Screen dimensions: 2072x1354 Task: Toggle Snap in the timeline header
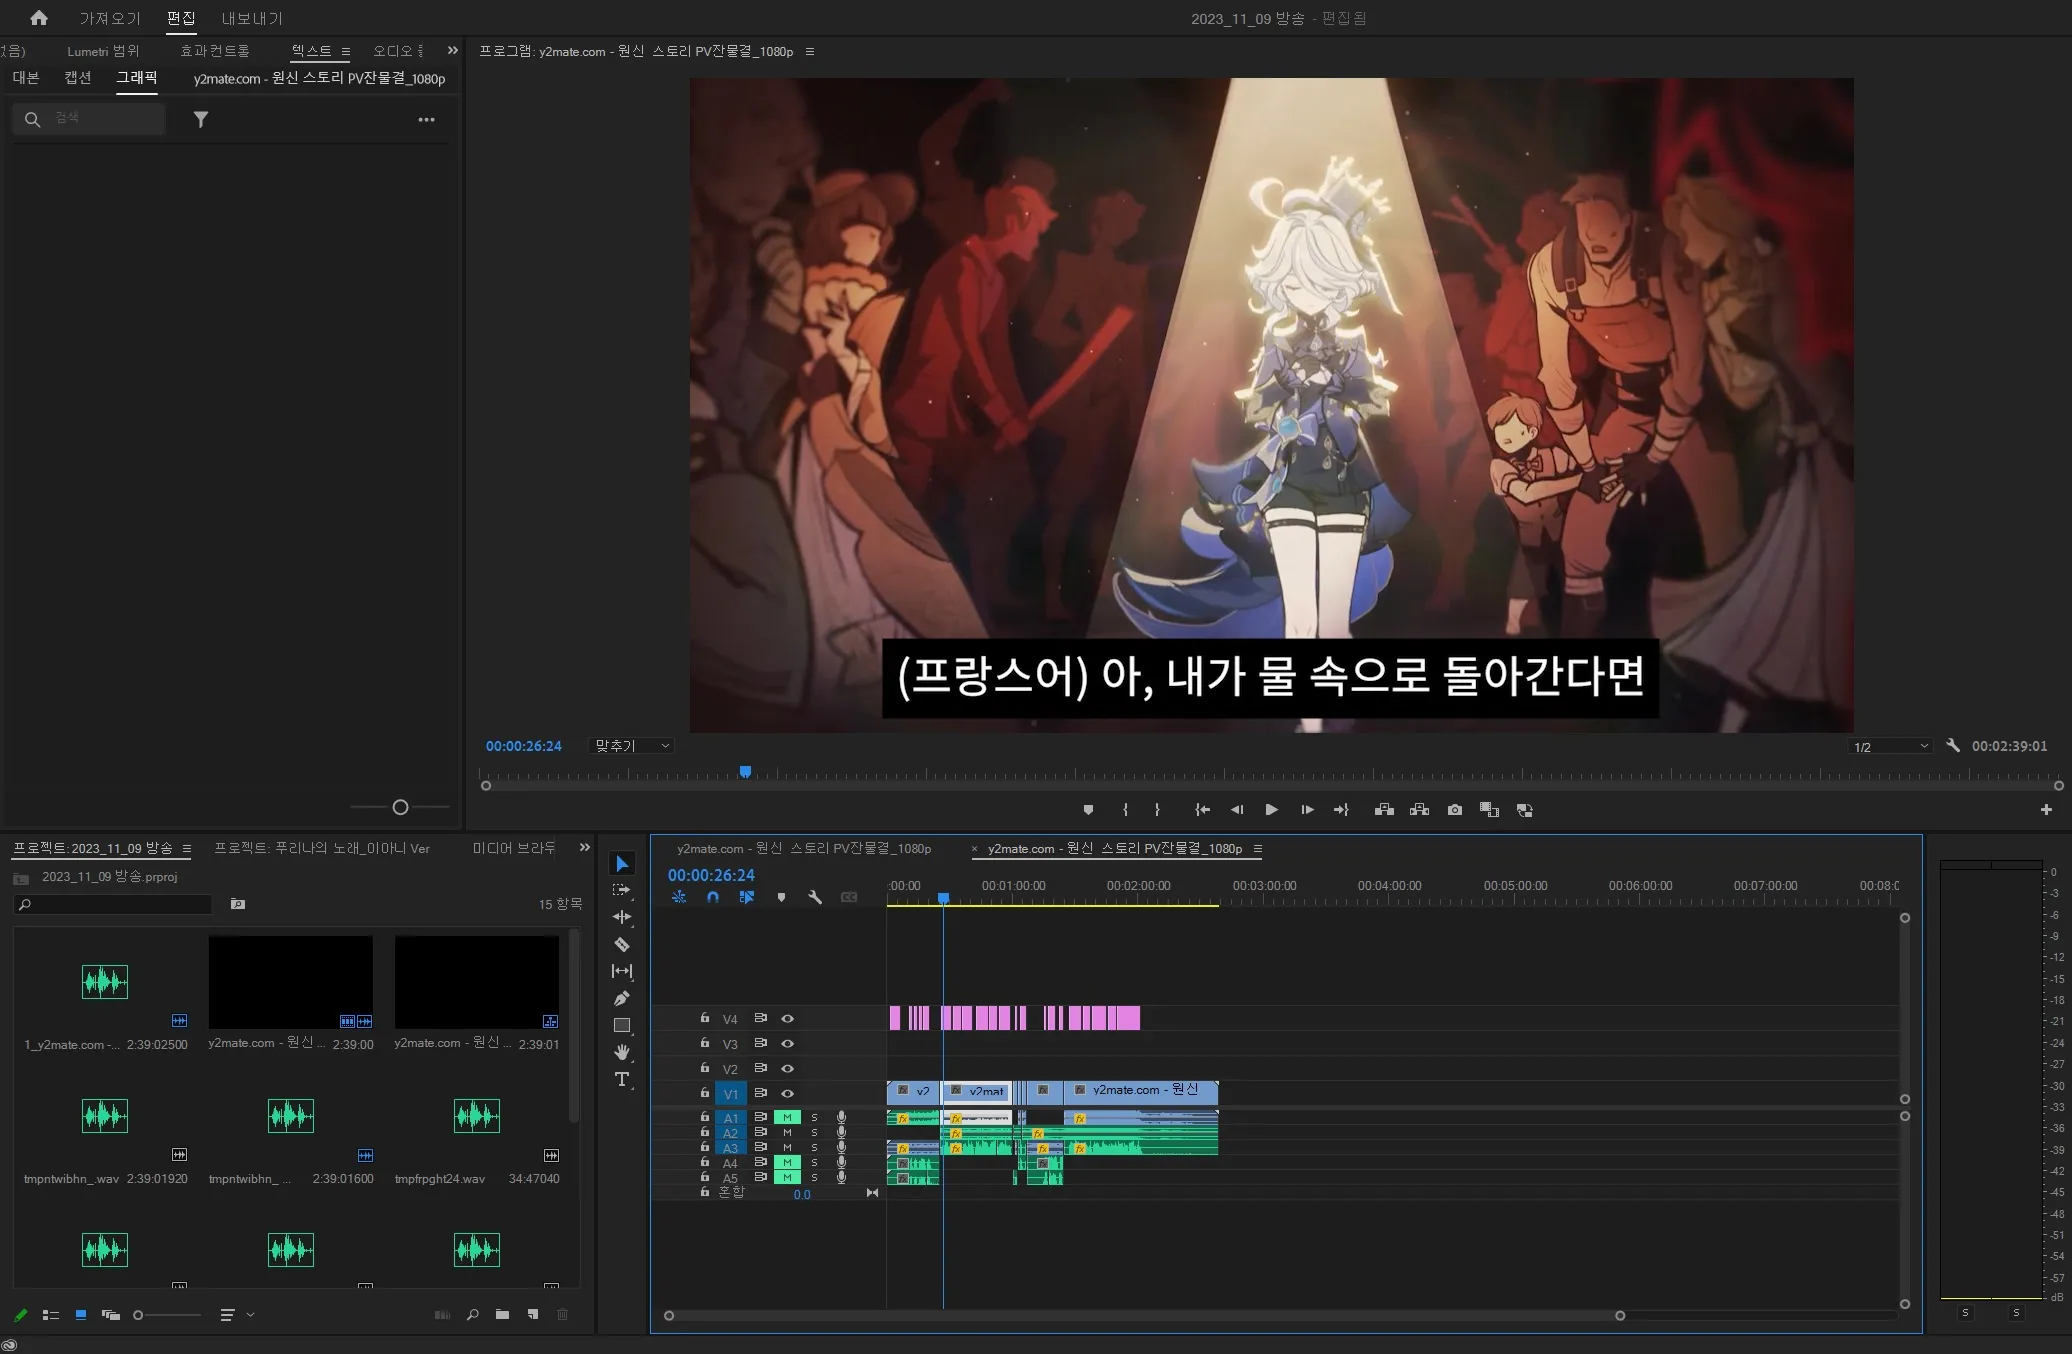[712, 897]
